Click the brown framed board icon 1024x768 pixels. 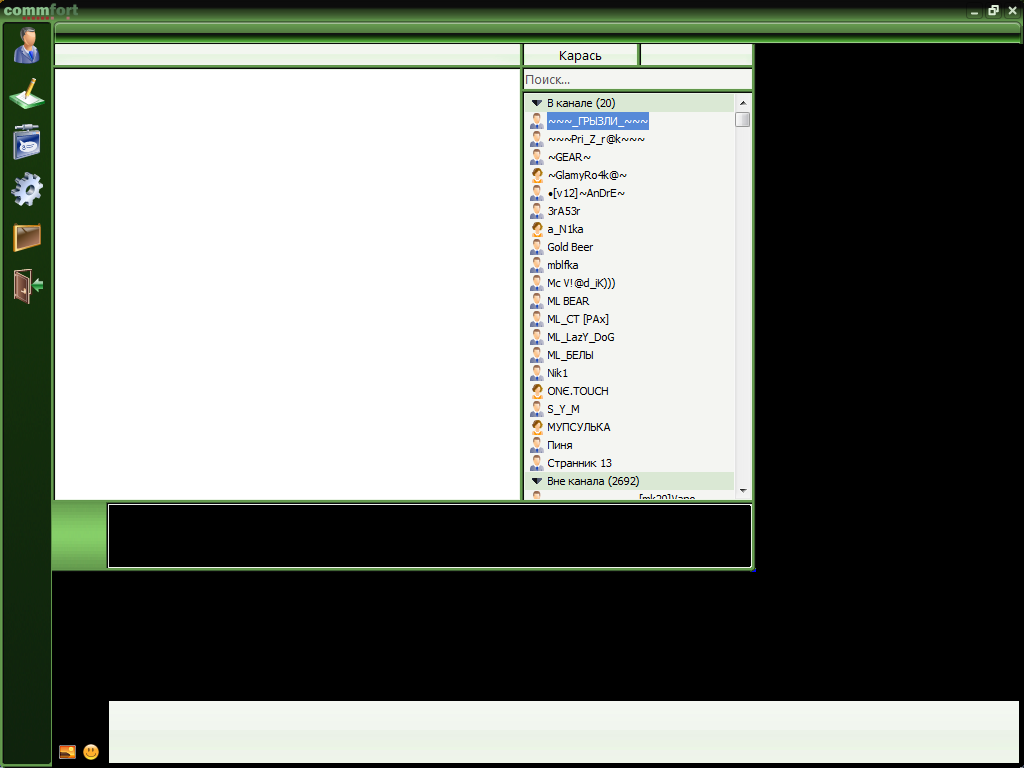click(x=27, y=237)
